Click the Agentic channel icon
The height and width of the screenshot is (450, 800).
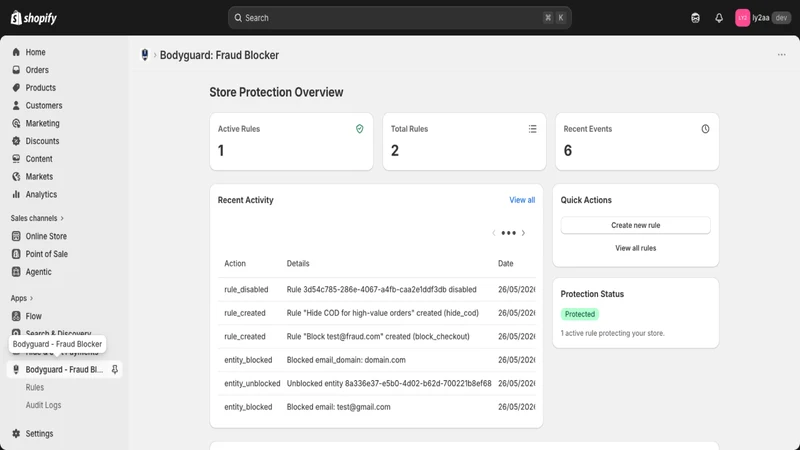[16, 272]
